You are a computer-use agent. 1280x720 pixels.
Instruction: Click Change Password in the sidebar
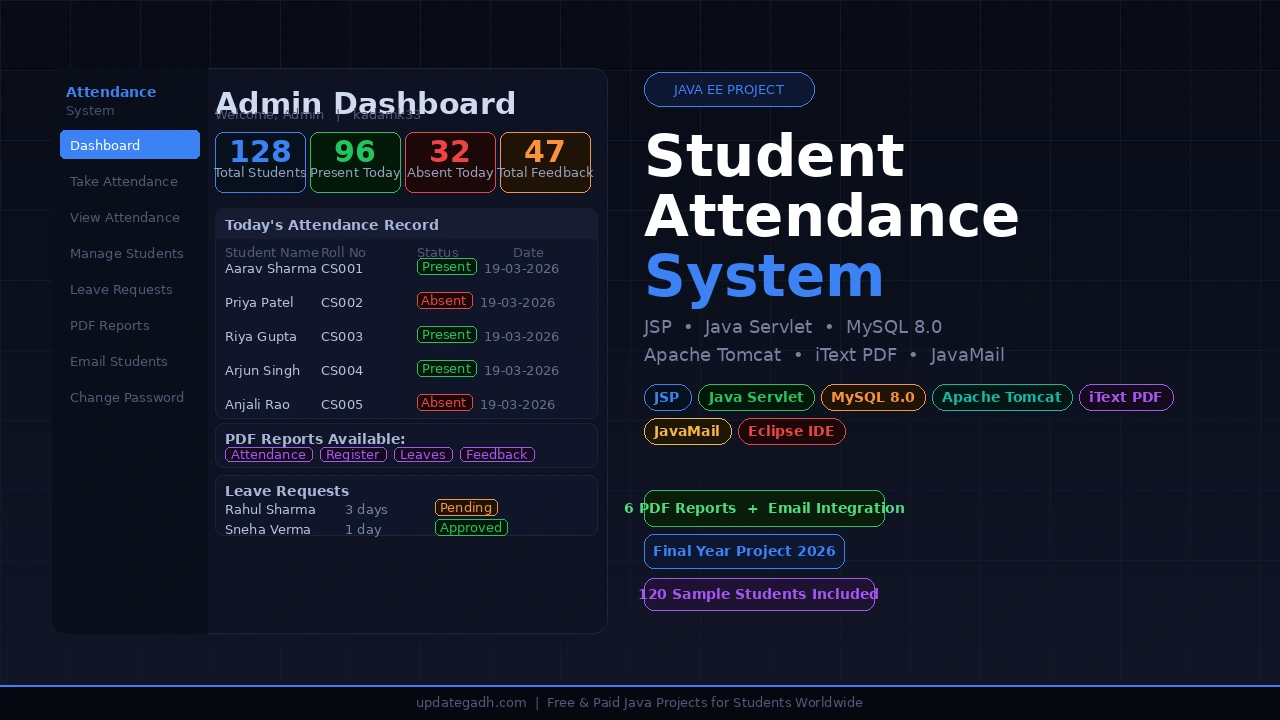click(x=127, y=397)
